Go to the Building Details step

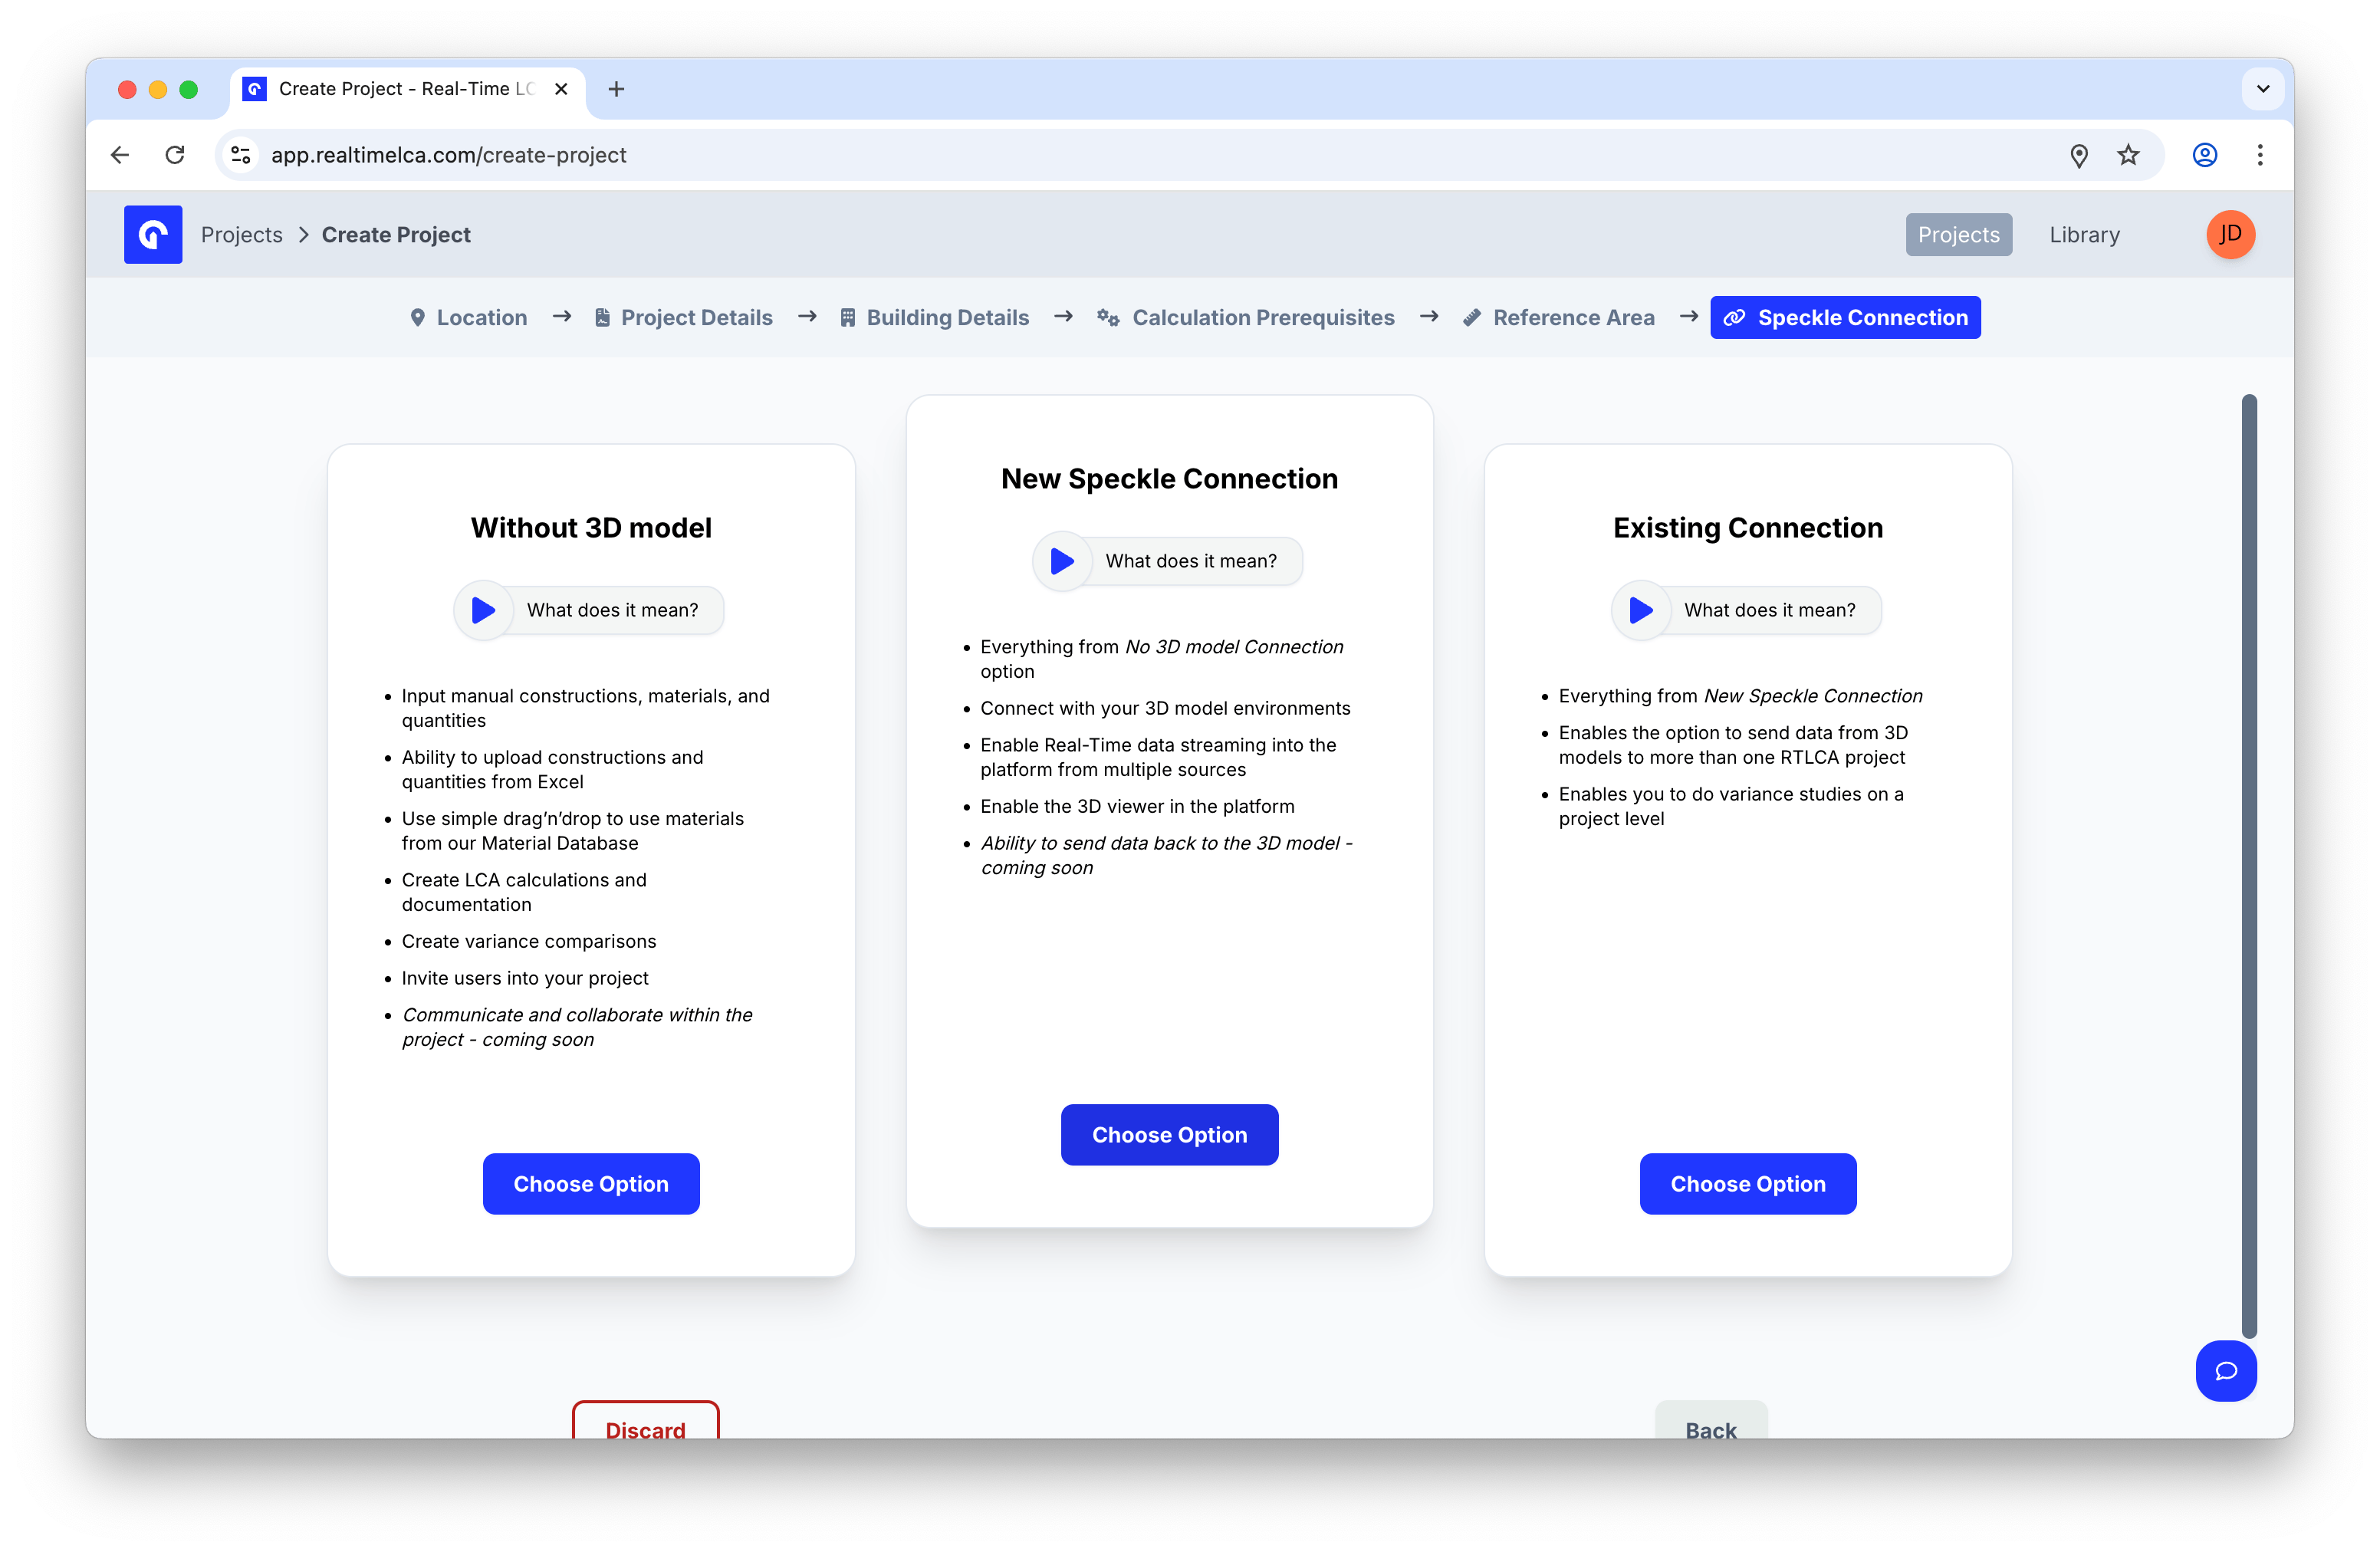[934, 317]
